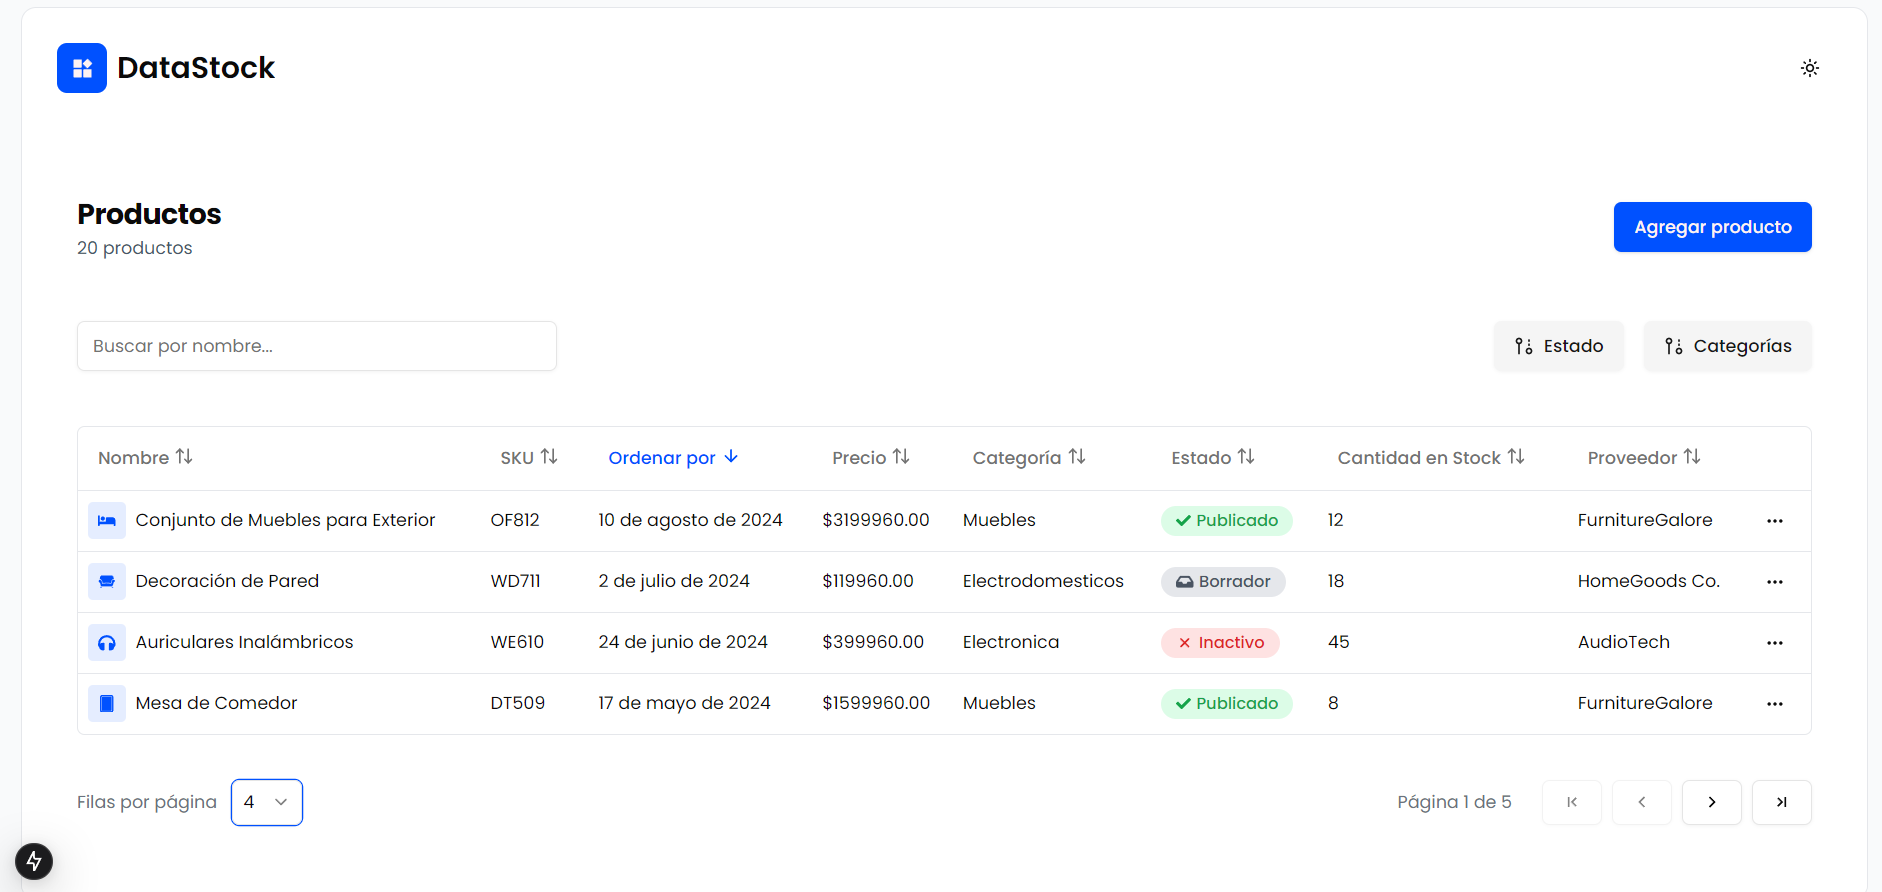Screen dimensions: 1882x892
Task: Open the Estado filter dropdown
Action: click(x=1558, y=346)
